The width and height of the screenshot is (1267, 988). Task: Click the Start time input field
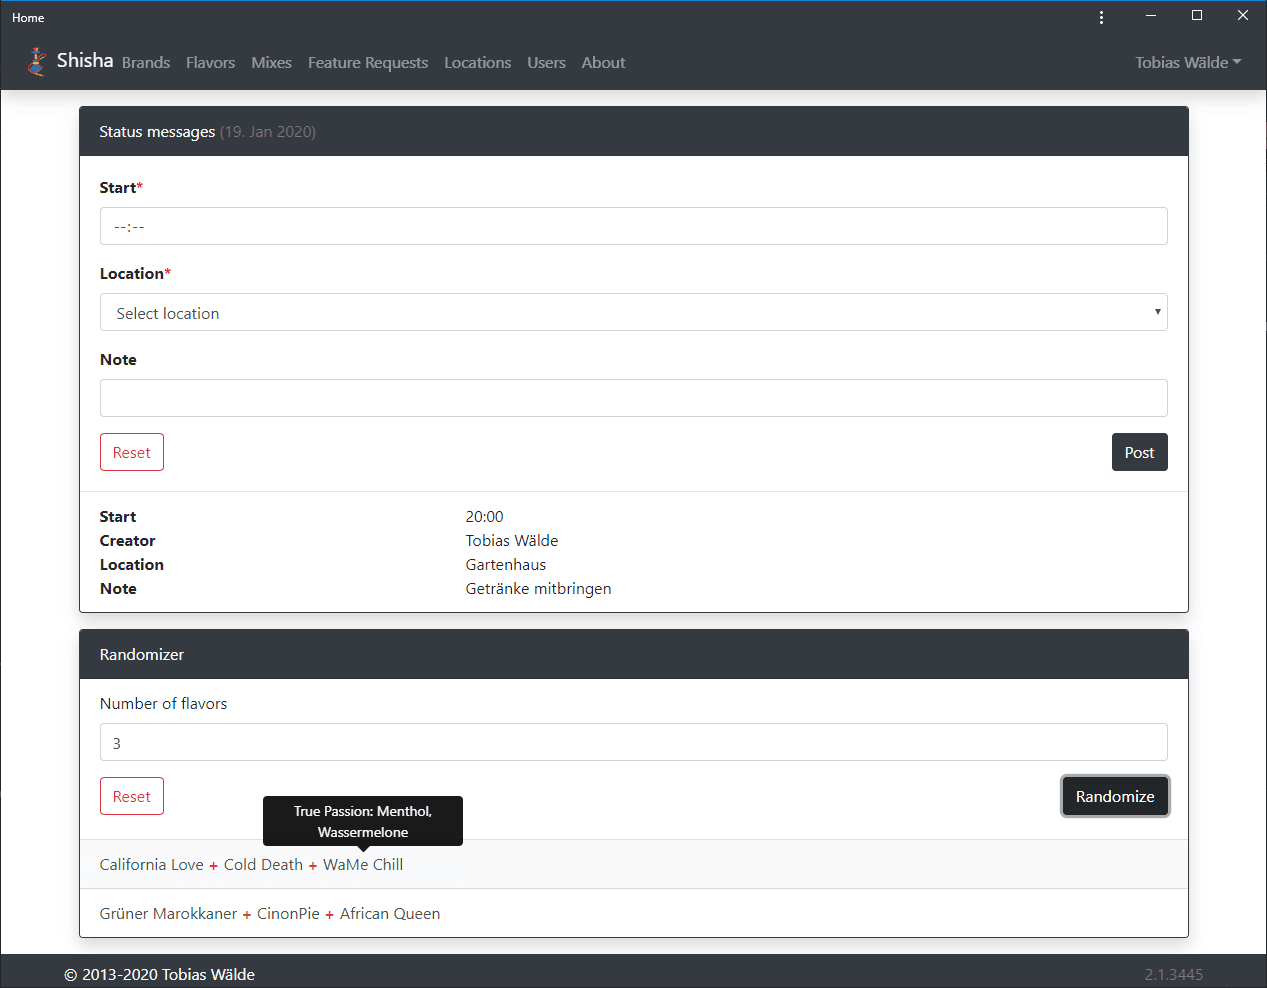[633, 226]
